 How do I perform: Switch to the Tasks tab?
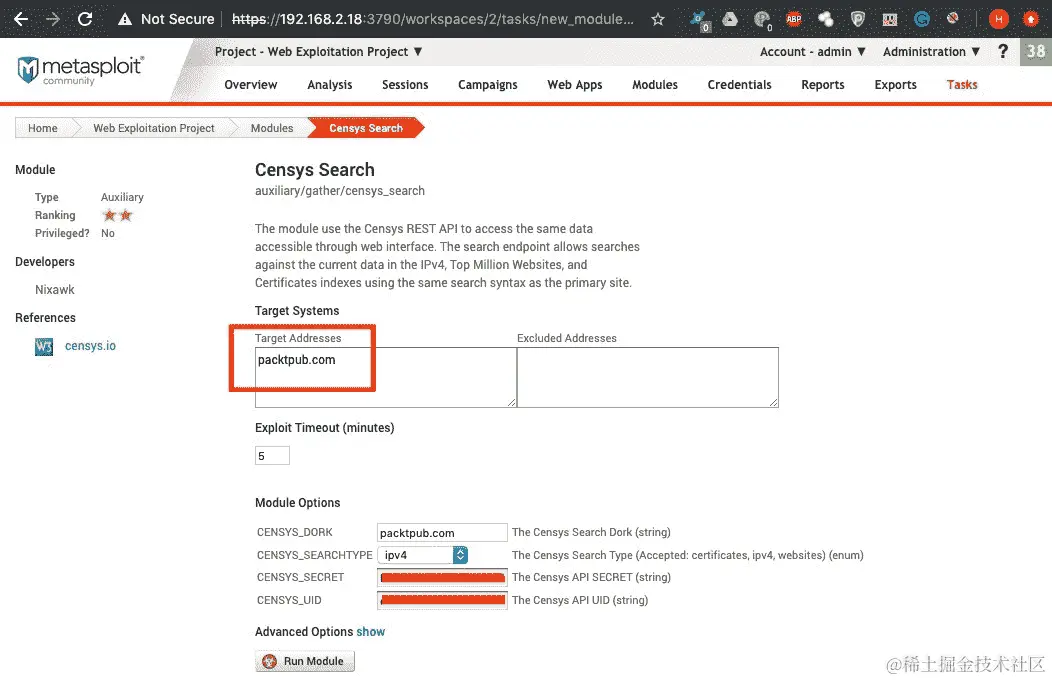pyautogui.click(x=962, y=85)
